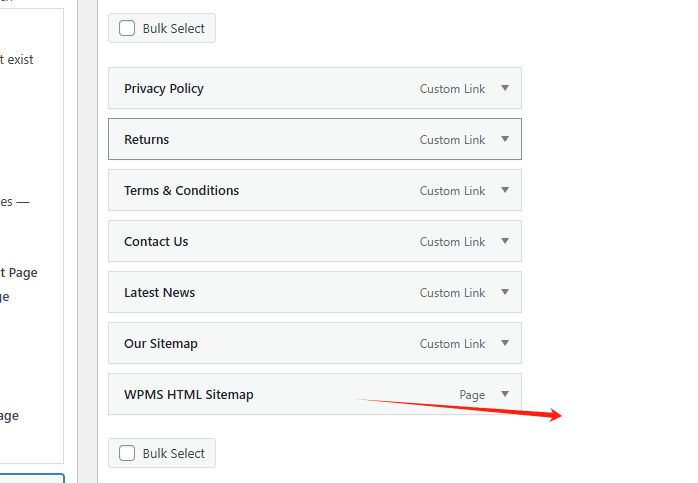Select the Terms & Conditions item title

(181, 191)
